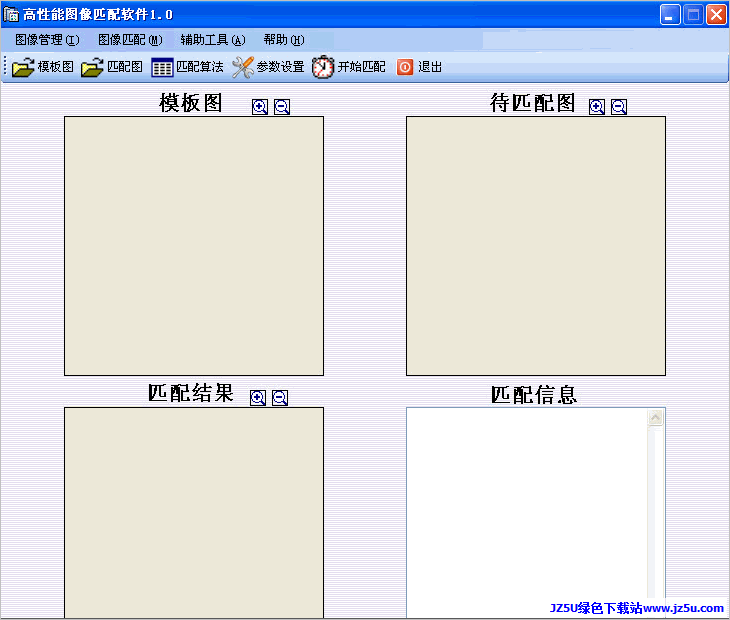
Task: Open the 辅助工具(A) menu
Action: click(x=213, y=40)
